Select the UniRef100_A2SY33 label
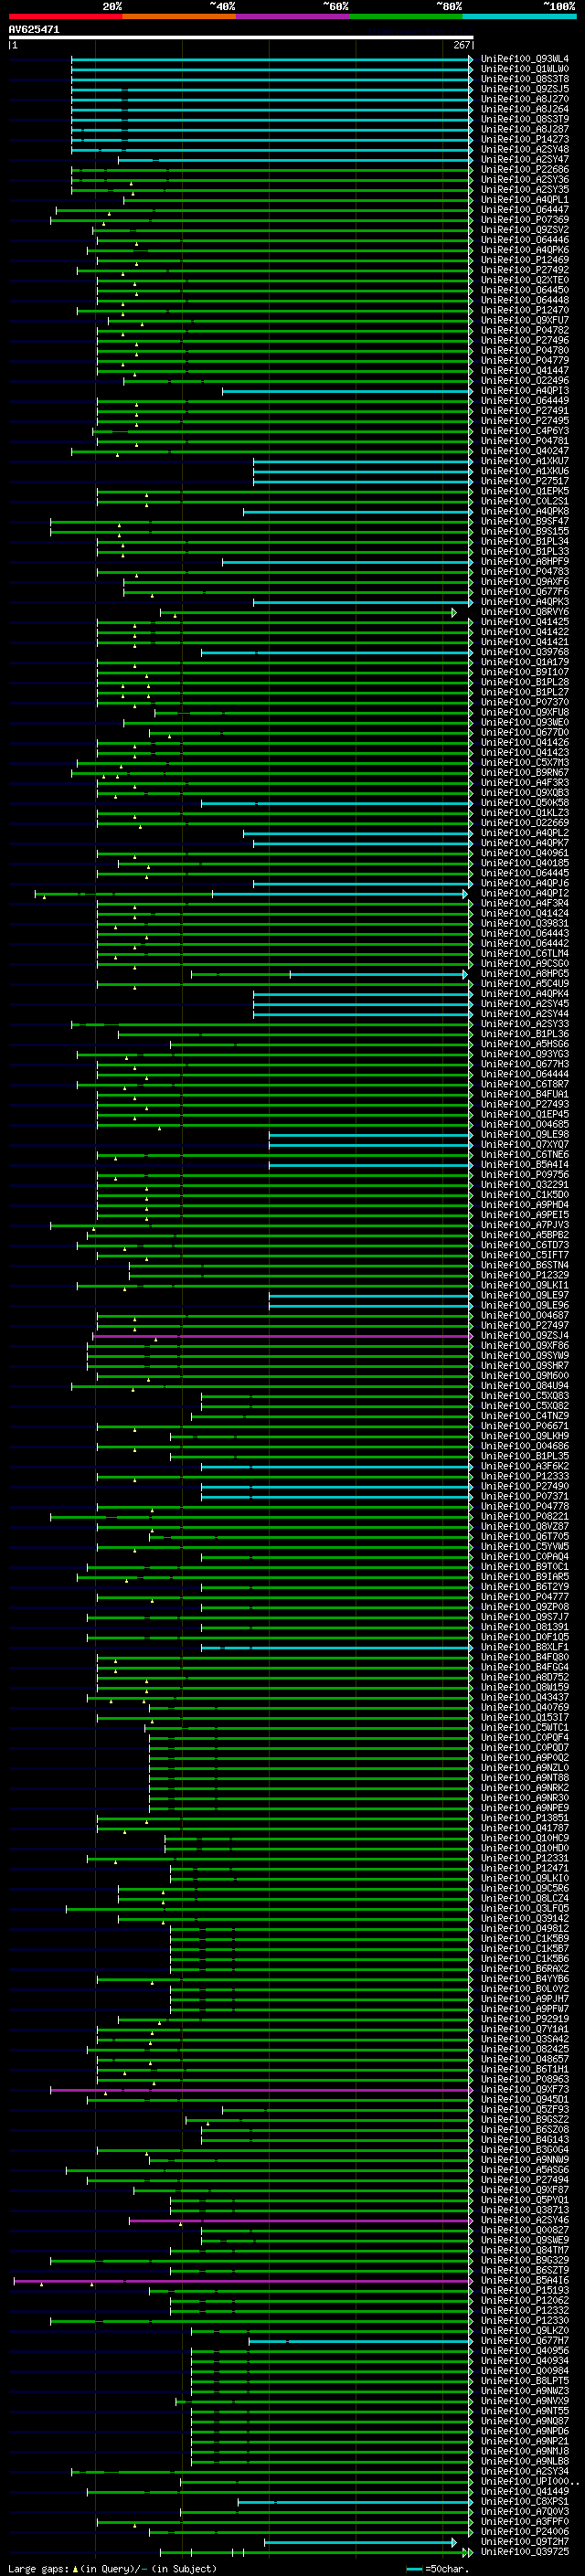 point(525,1024)
